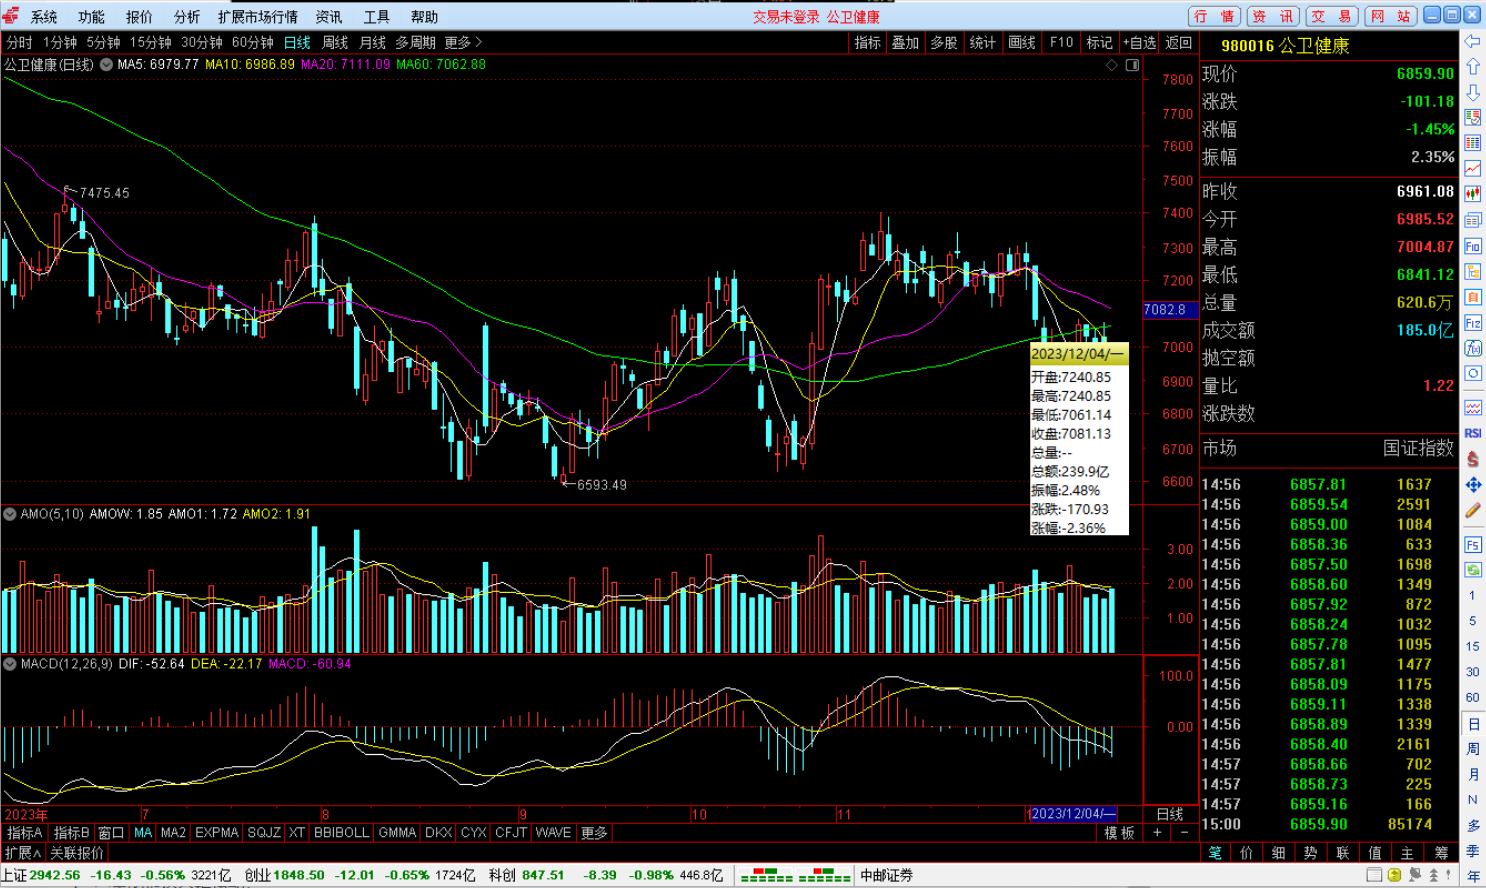
Task: Select the 筹 chip distribution tab
Action: point(1441,853)
